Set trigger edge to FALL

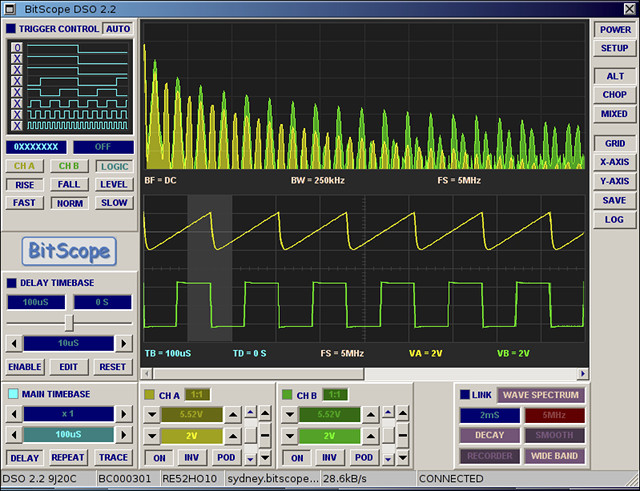pyautogui.click(x=69, y=184)
